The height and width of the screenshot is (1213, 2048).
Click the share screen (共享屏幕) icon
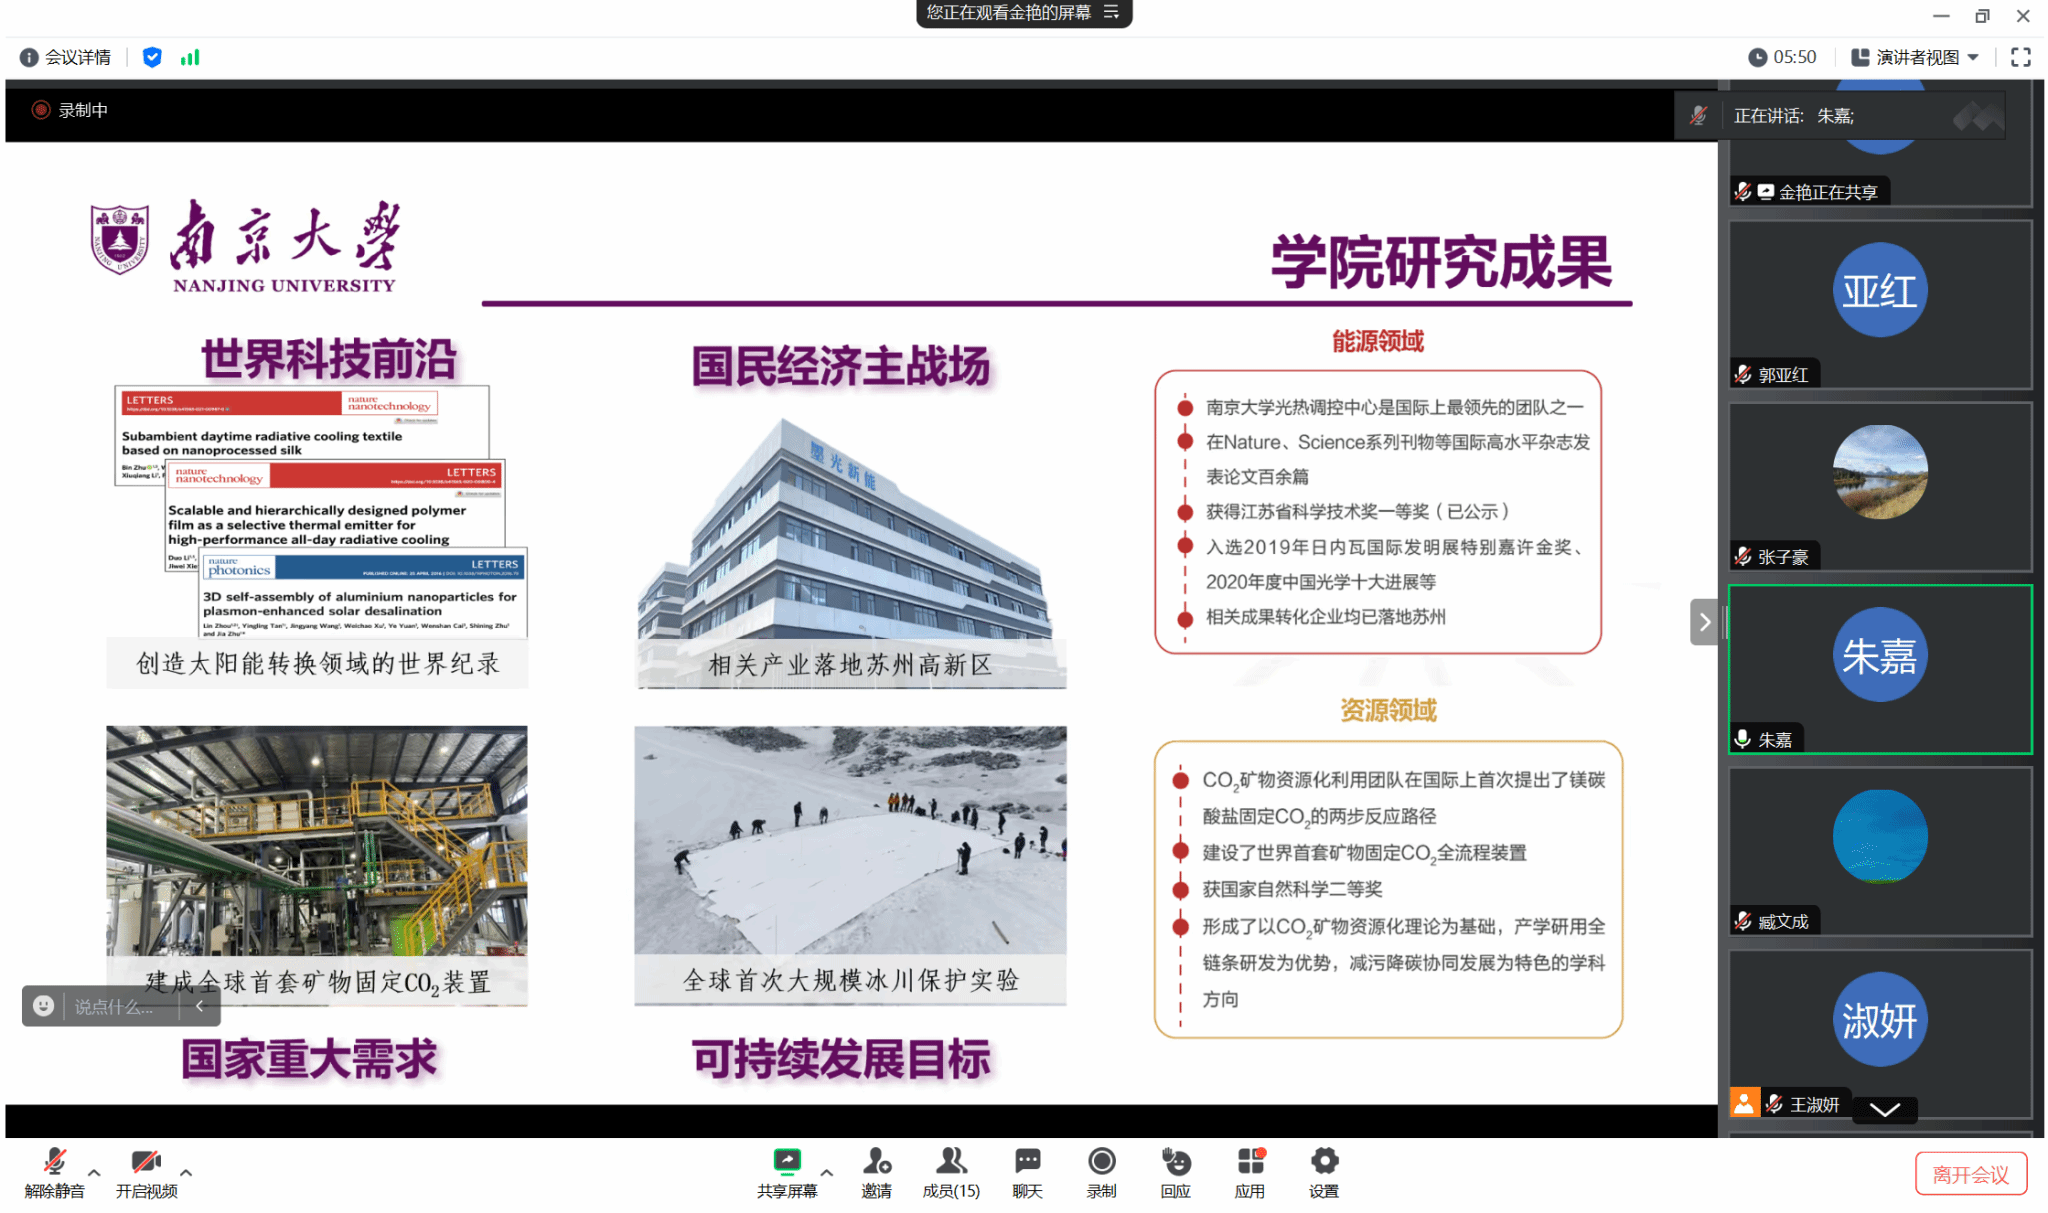(x=787, y=1163)
